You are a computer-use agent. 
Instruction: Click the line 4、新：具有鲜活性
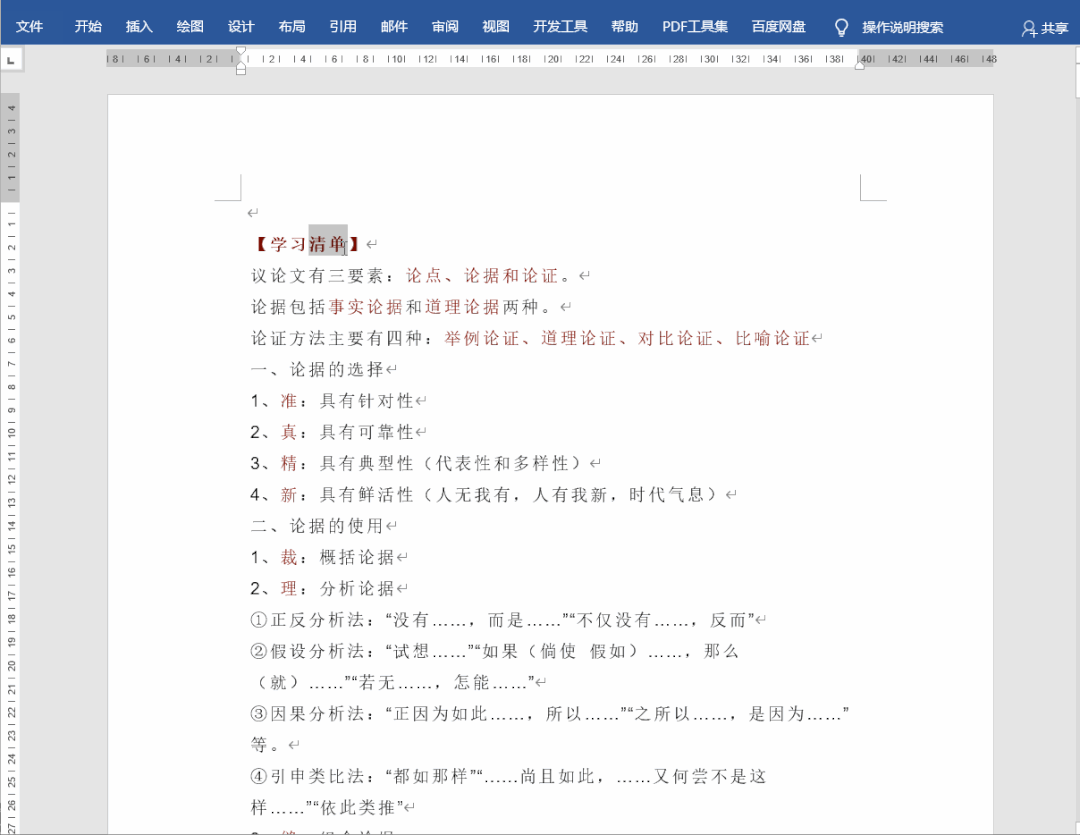point(488,495)
